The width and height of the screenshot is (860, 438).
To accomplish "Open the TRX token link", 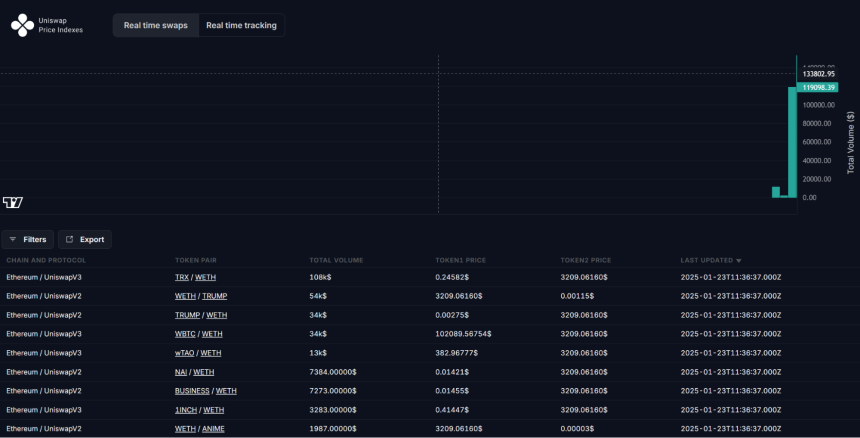I will pos(182,277).
